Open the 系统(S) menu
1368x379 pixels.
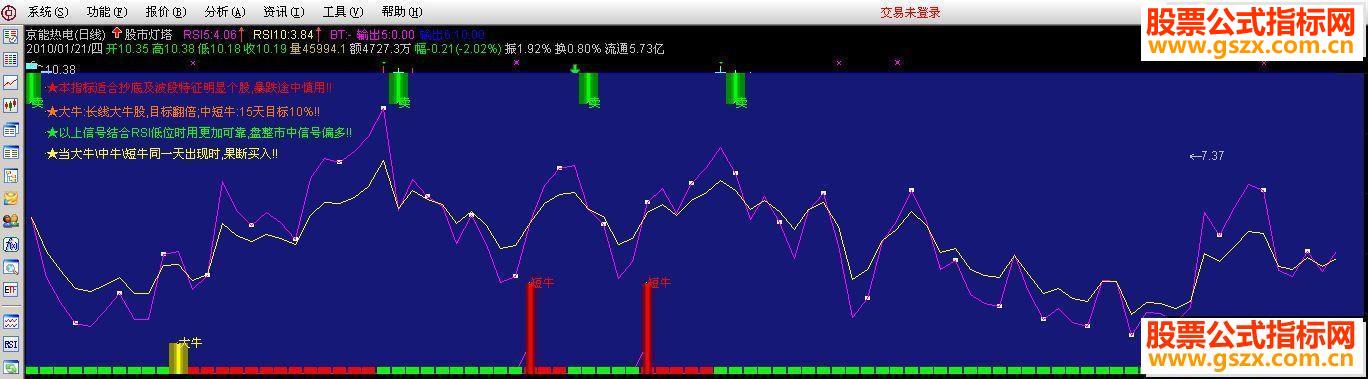[x=48, y=12]
